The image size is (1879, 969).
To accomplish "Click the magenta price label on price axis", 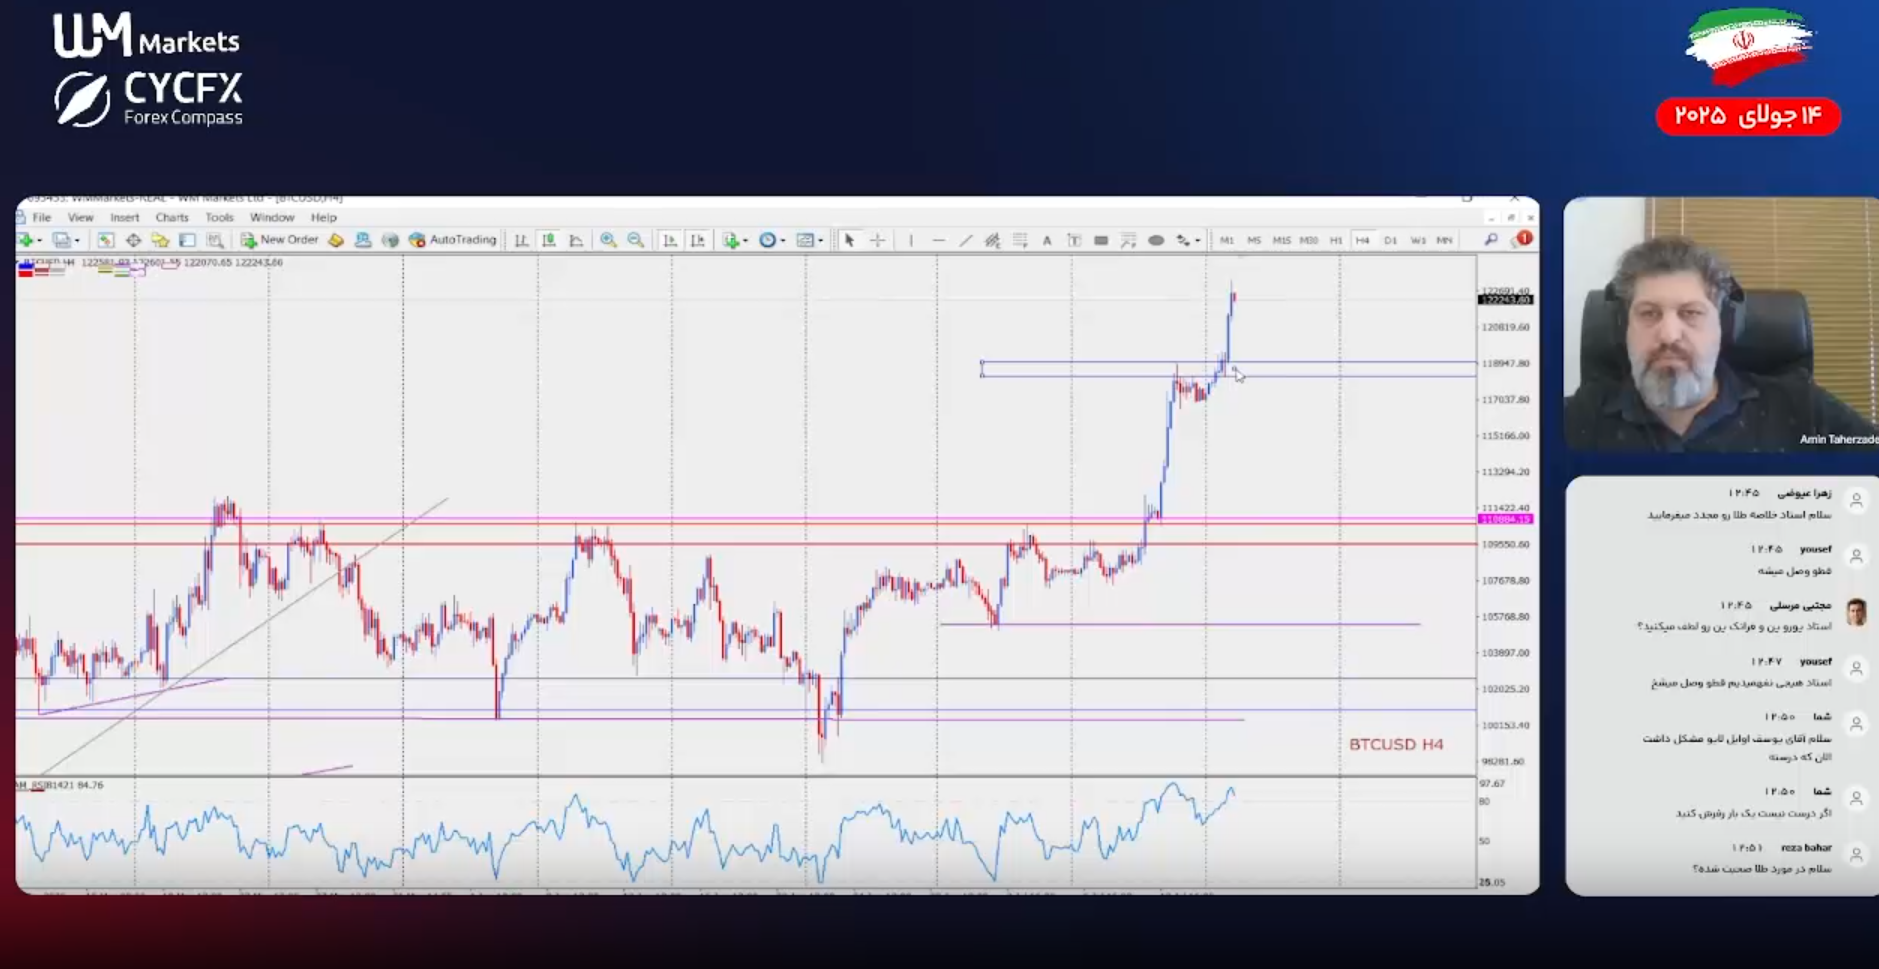I will [1505, 519].
